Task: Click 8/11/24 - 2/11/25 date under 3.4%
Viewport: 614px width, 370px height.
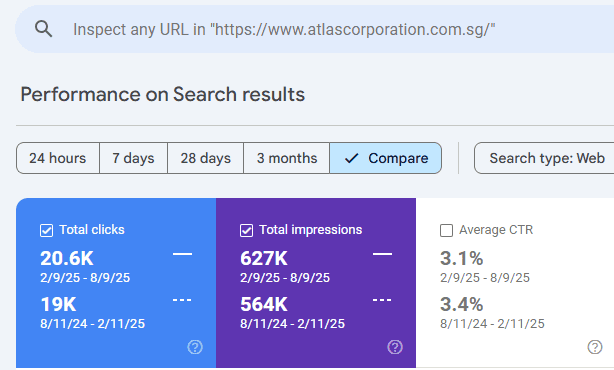Action: [x=492, y=324]
